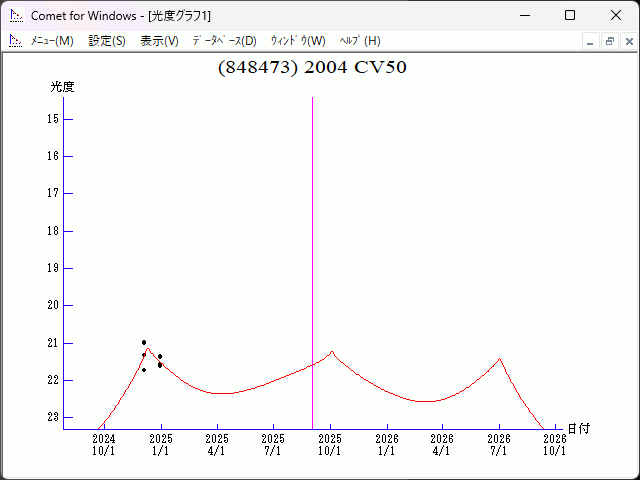The height and width of the screenshot is (480, 640).
Task: Click the 光度 vertical axis title
Action: click(62, 87)
